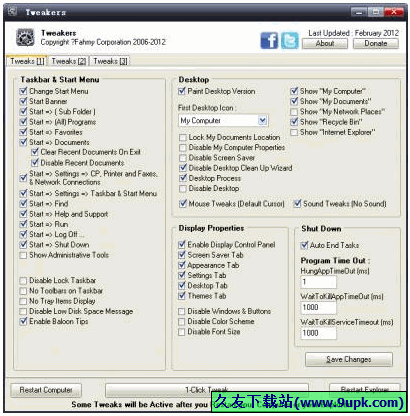Open the Facebook icon link
Screen dimensions: 410x416
click(269, 40)
